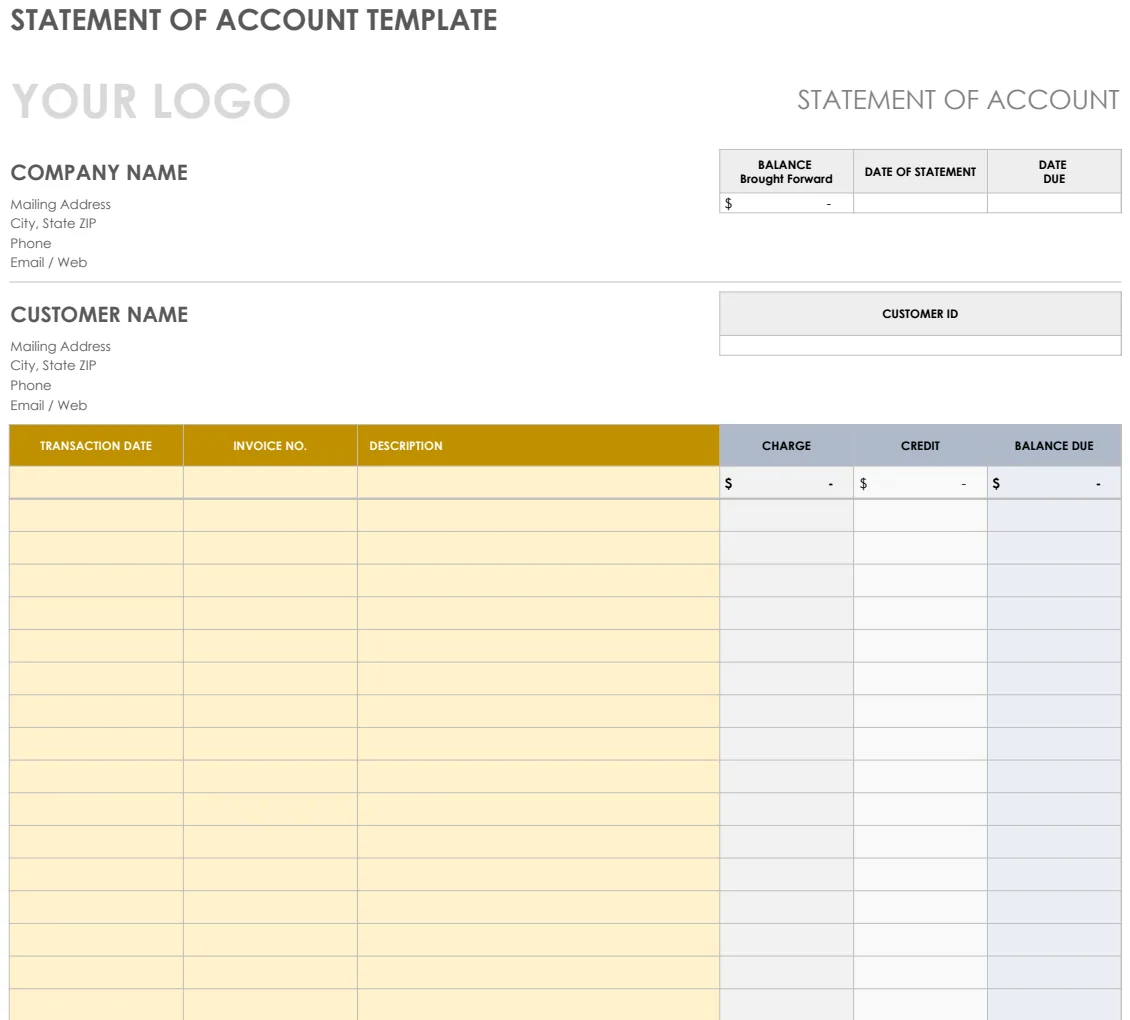Screen dimensions: 1130x1020
Task: Select the CUSTOMER NAME heading
Action: tap(99, 314)
